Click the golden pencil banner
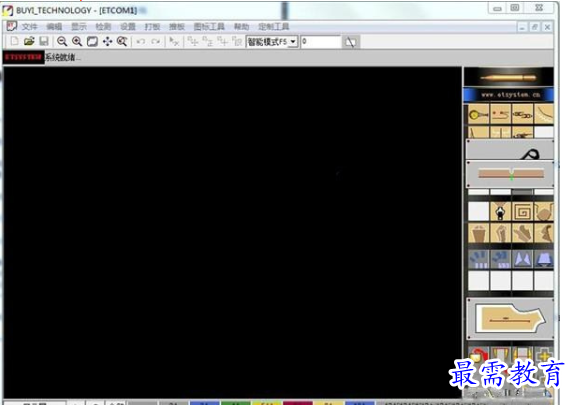 [509, 77]
